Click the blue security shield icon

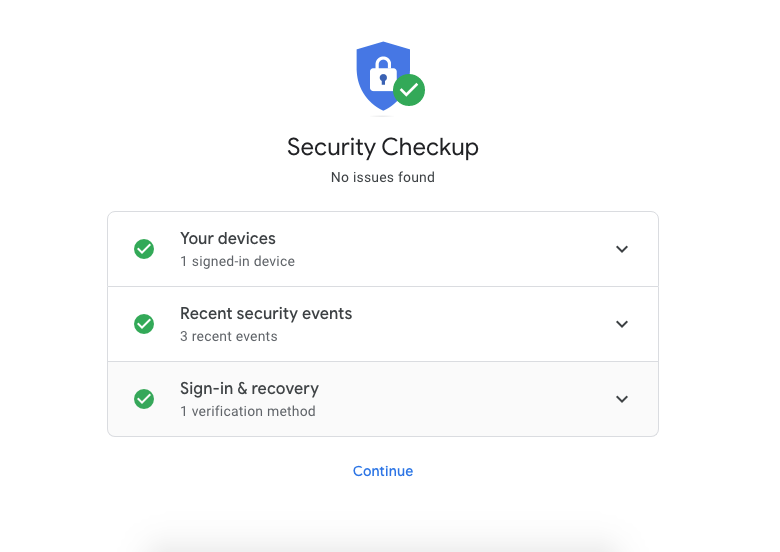tap(384, 76)
